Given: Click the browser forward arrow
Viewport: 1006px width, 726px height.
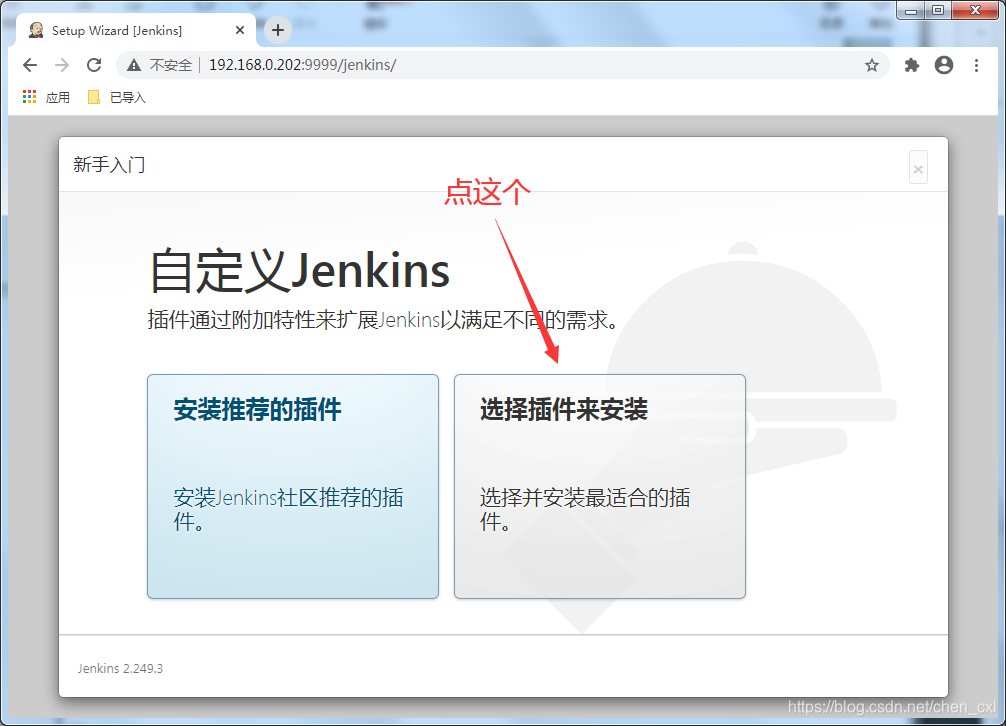Looking at the screenshot, I should (62, 65).
